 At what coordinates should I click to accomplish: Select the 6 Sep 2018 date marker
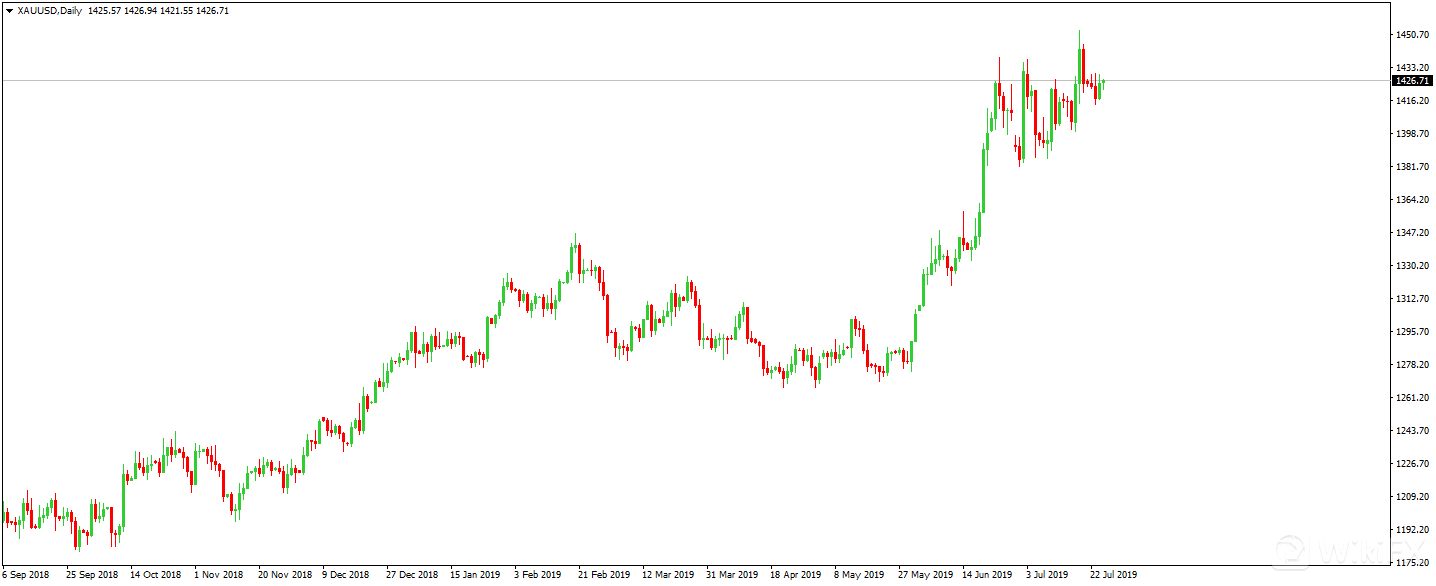(x=26, y=575)
